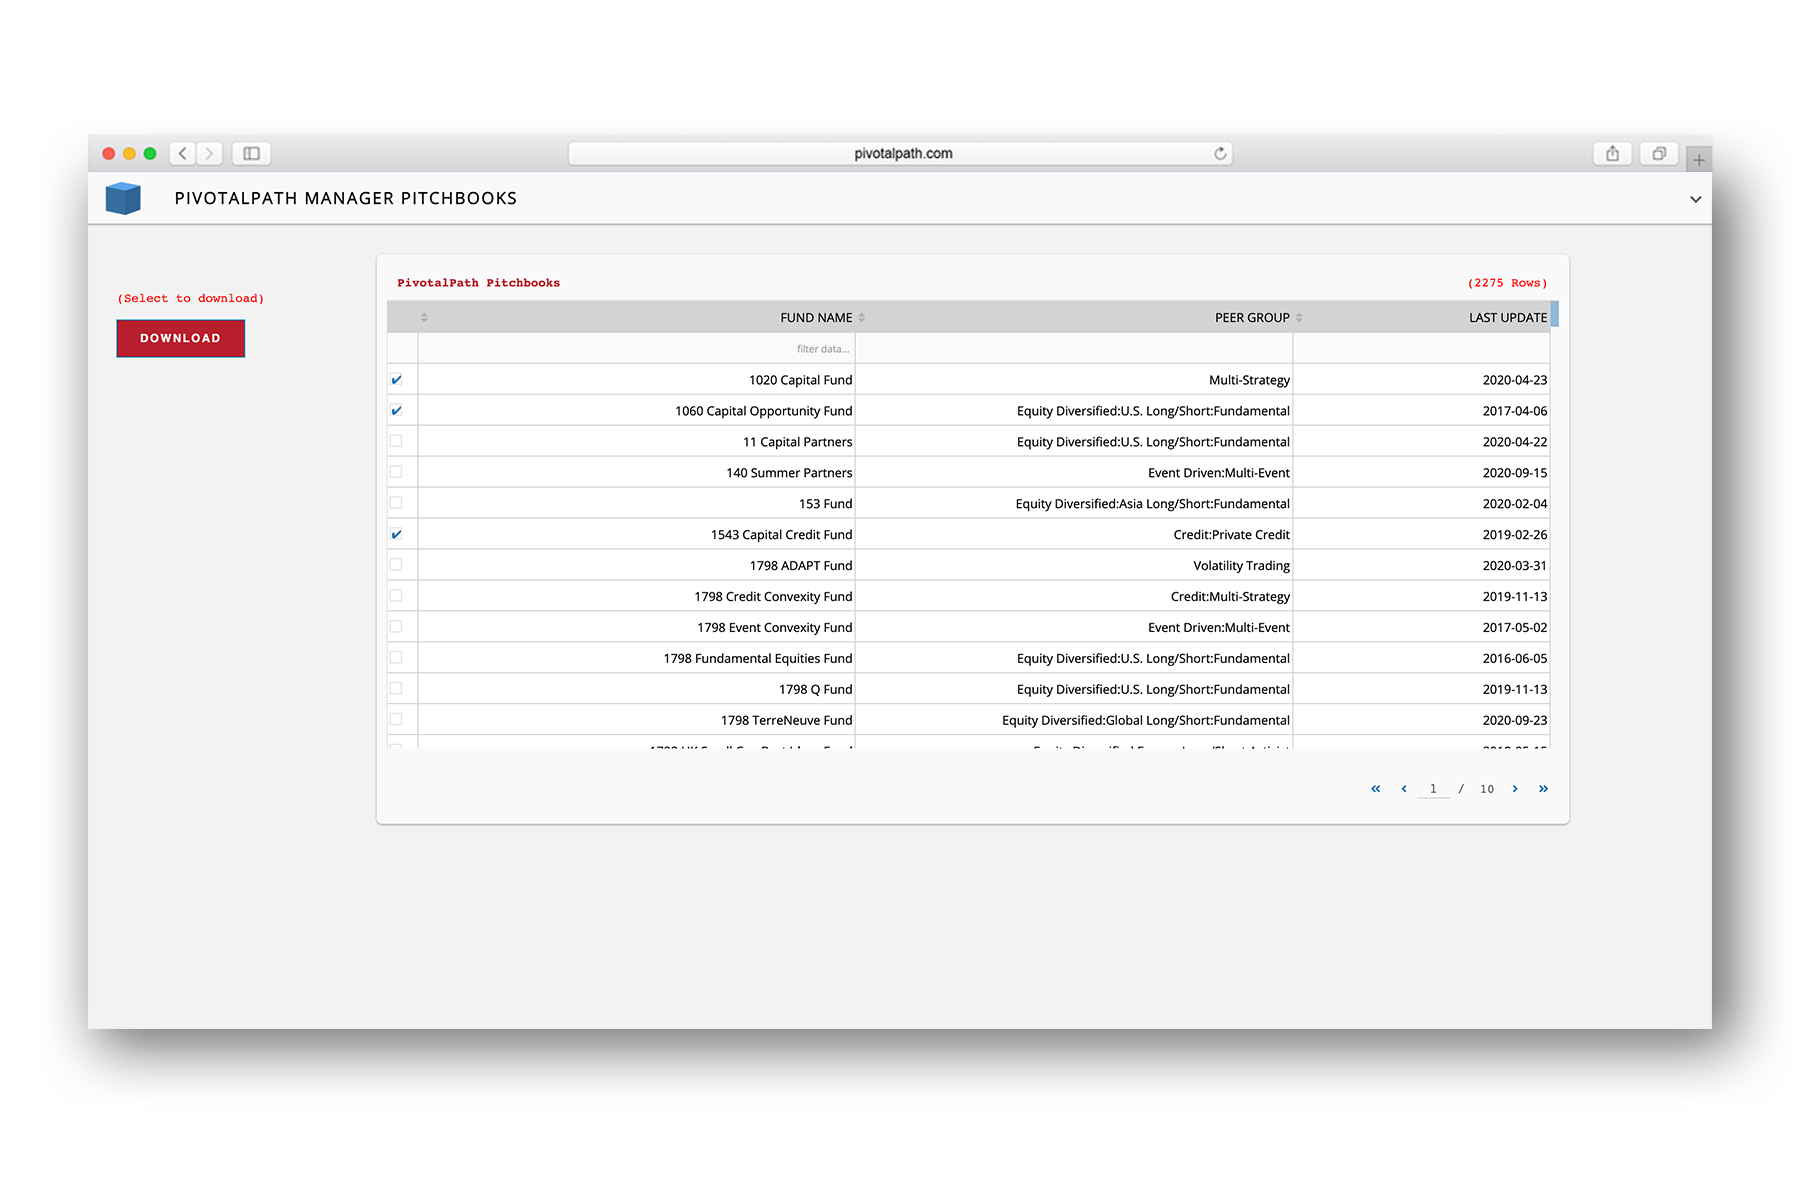
Task: Reload the page in address bar
Action: [1220, 153]
